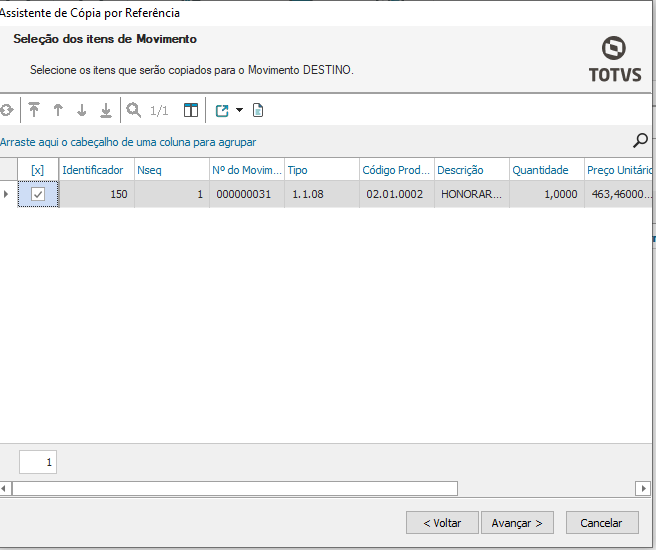Click the document report icon
The image size is (656, 550).
click(258, 110)
